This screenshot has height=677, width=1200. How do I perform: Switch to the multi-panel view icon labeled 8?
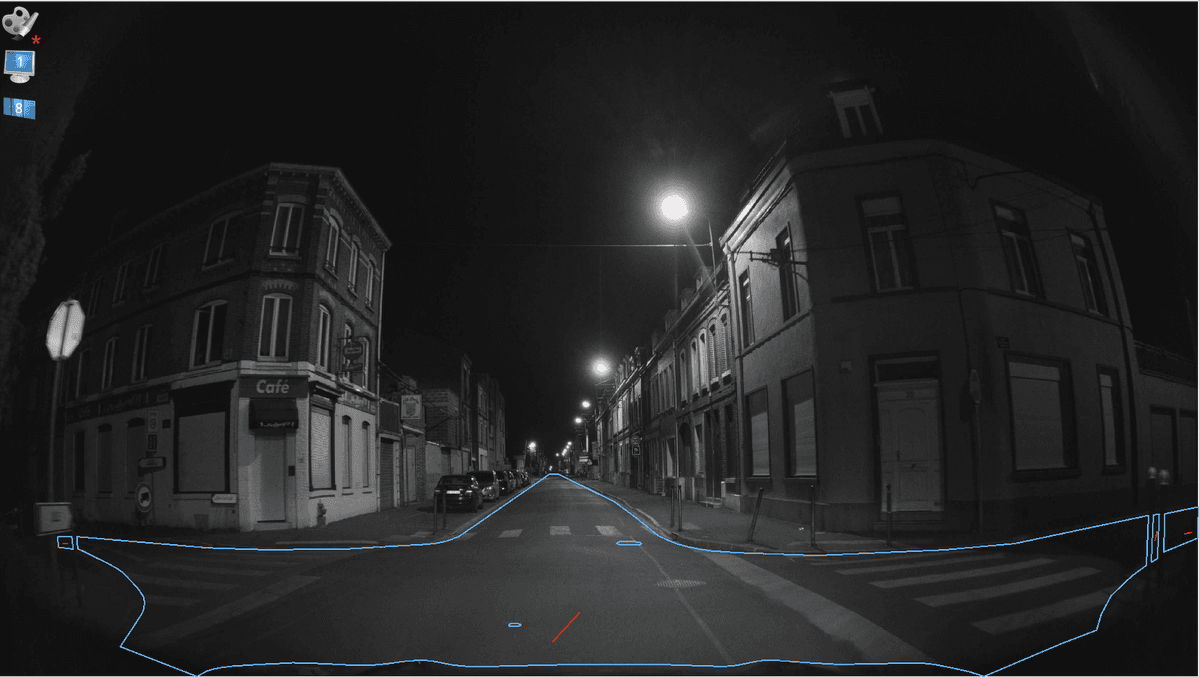point(19,108)
